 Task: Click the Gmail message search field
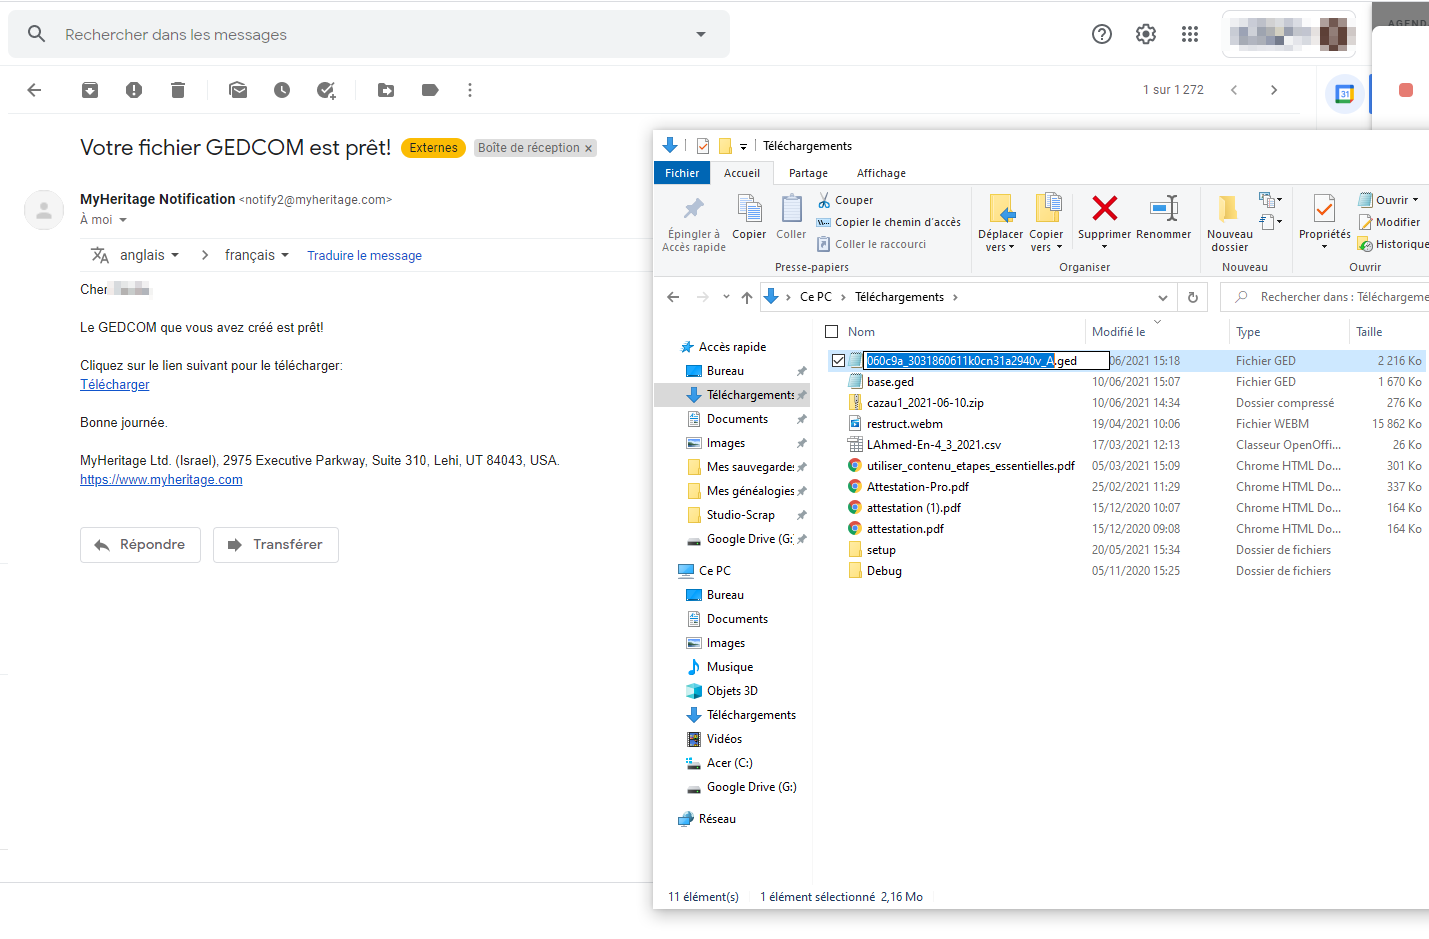pos(370,34)
